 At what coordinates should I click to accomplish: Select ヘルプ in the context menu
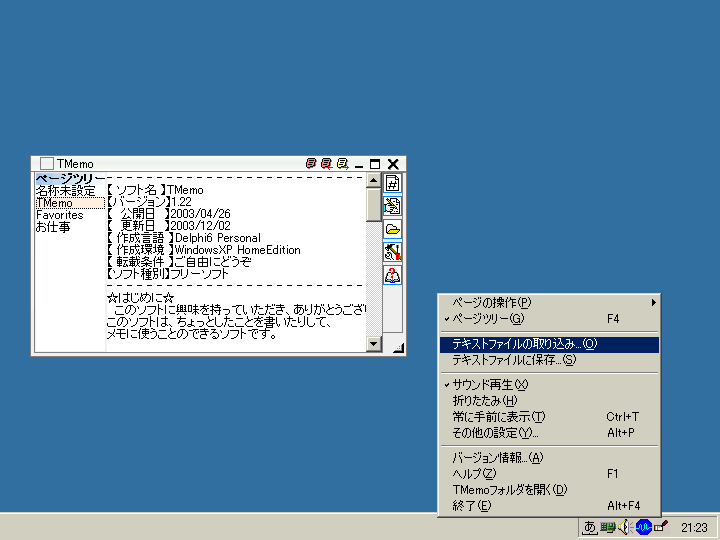point(550,473)
